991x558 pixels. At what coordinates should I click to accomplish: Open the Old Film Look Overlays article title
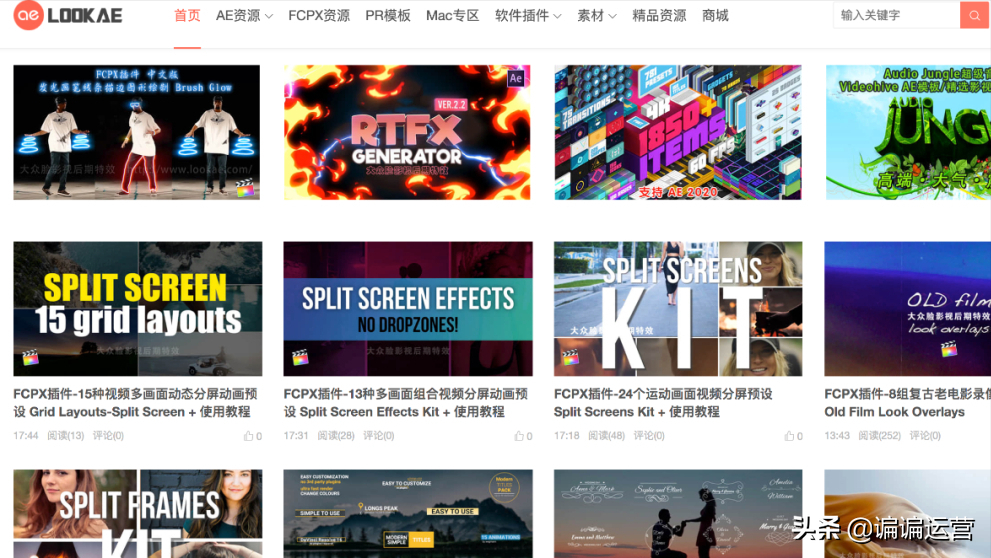click(x=908, y=403)
